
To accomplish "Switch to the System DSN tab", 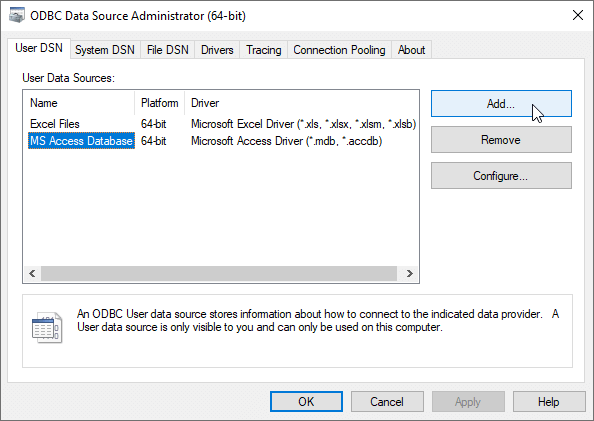I will (105, 50).
